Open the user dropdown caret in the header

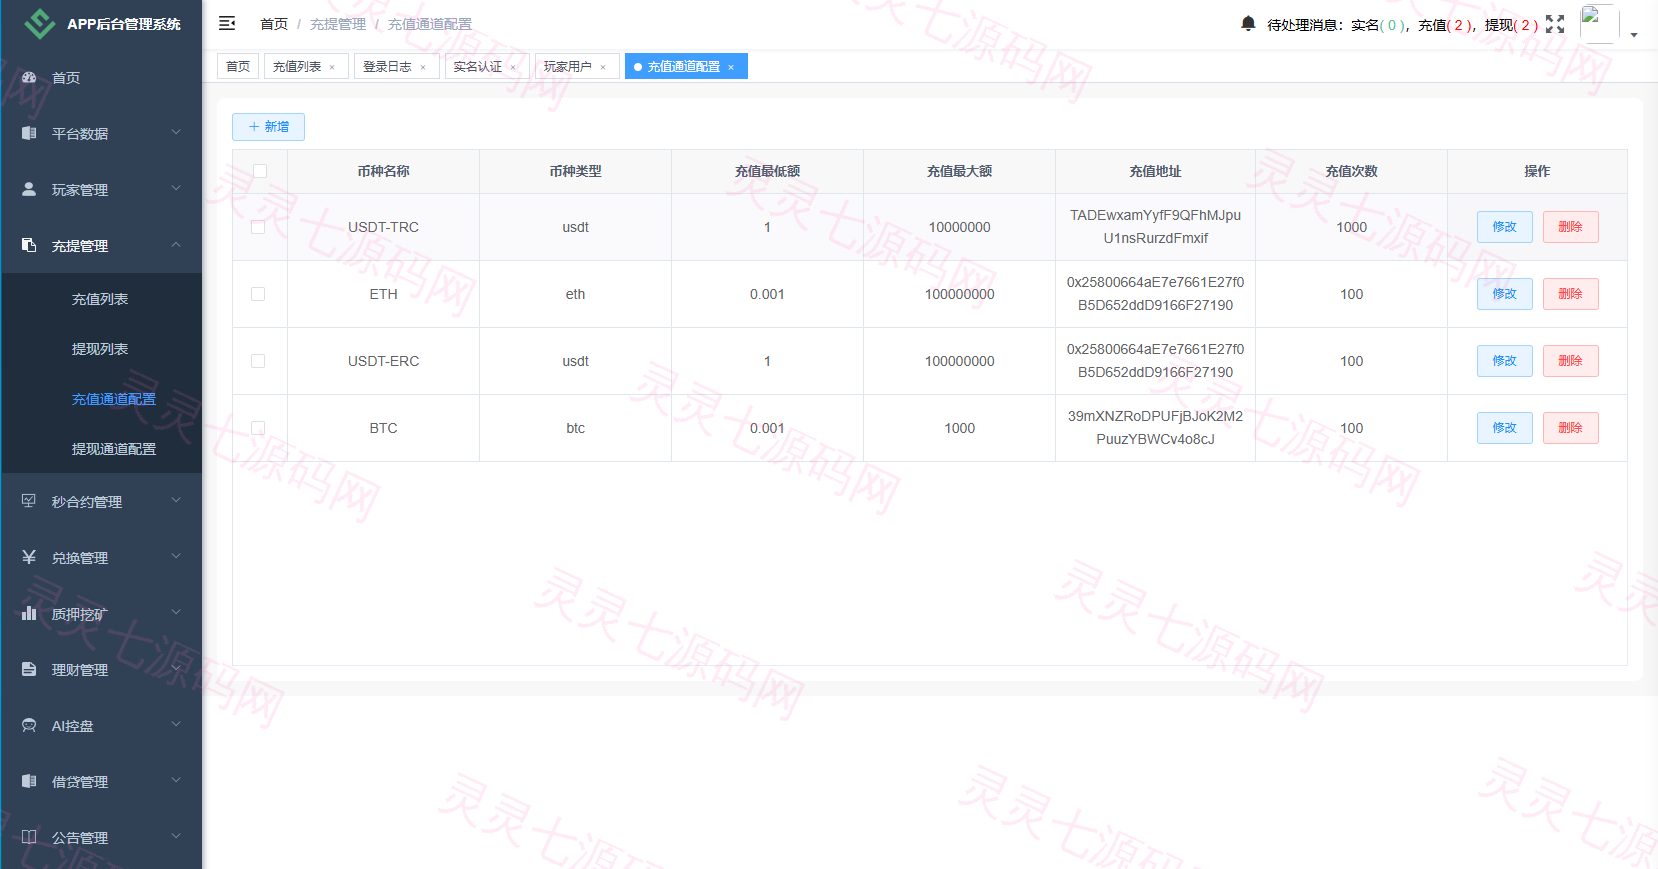pyautogui.click(x=1634, y=35)
